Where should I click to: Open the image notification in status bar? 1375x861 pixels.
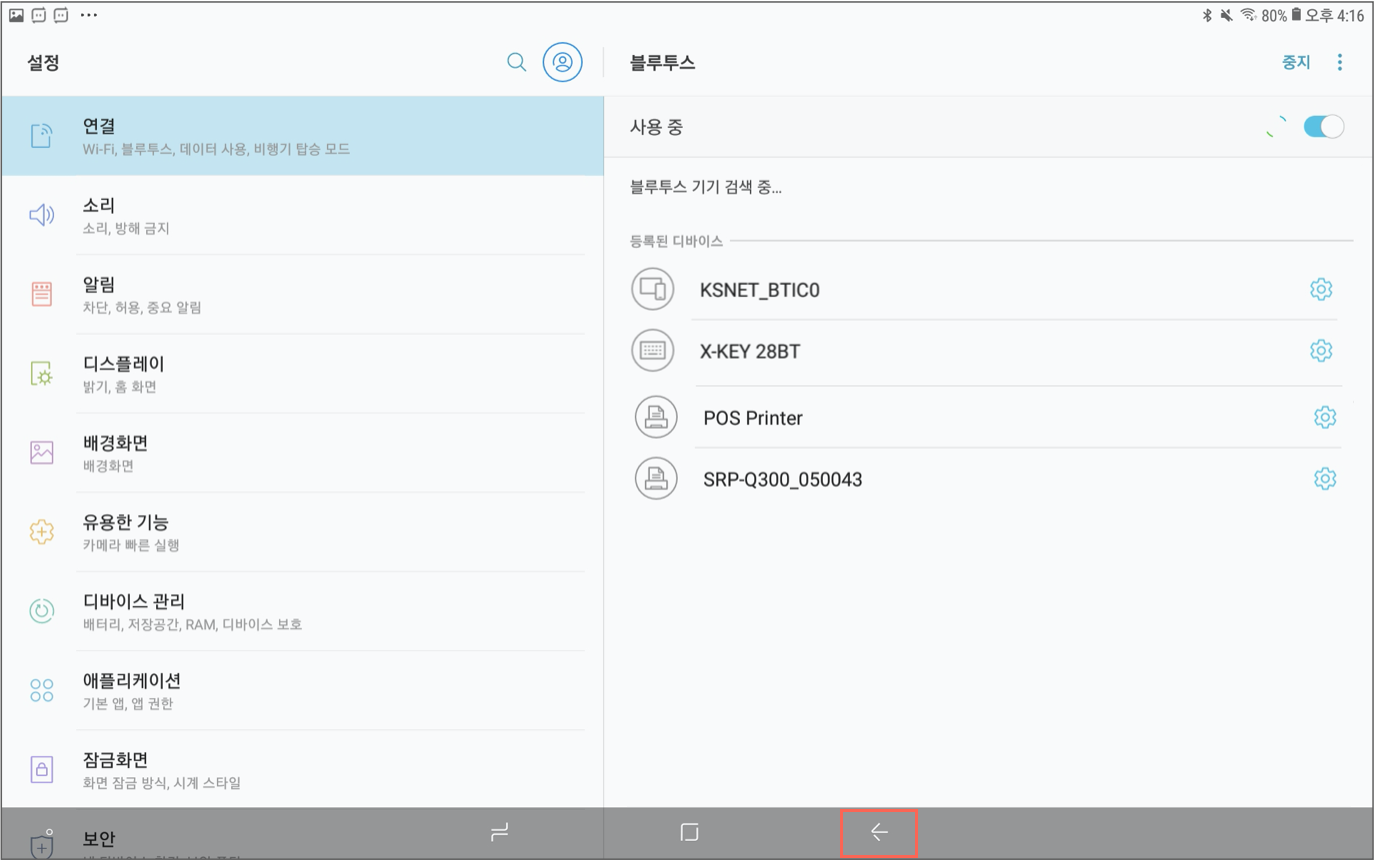tap(16, 15)
